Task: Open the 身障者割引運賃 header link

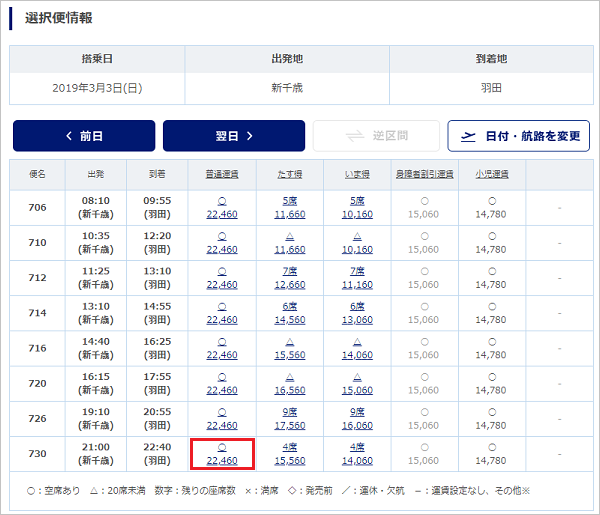Action: pos(425,174)
